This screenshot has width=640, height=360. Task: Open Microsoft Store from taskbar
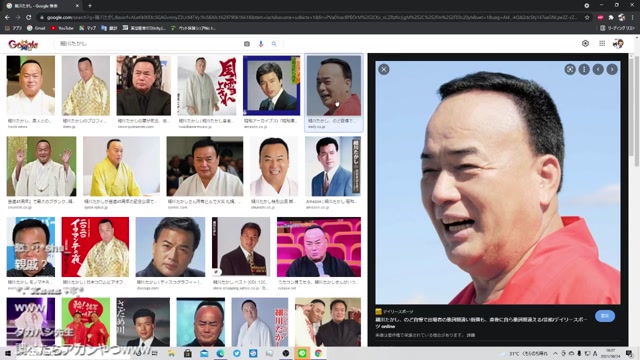pyautogui.click(x=187, y=353)
